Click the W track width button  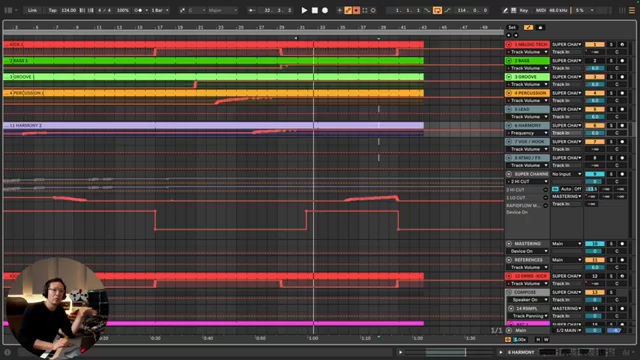click(x=546, y=340)
